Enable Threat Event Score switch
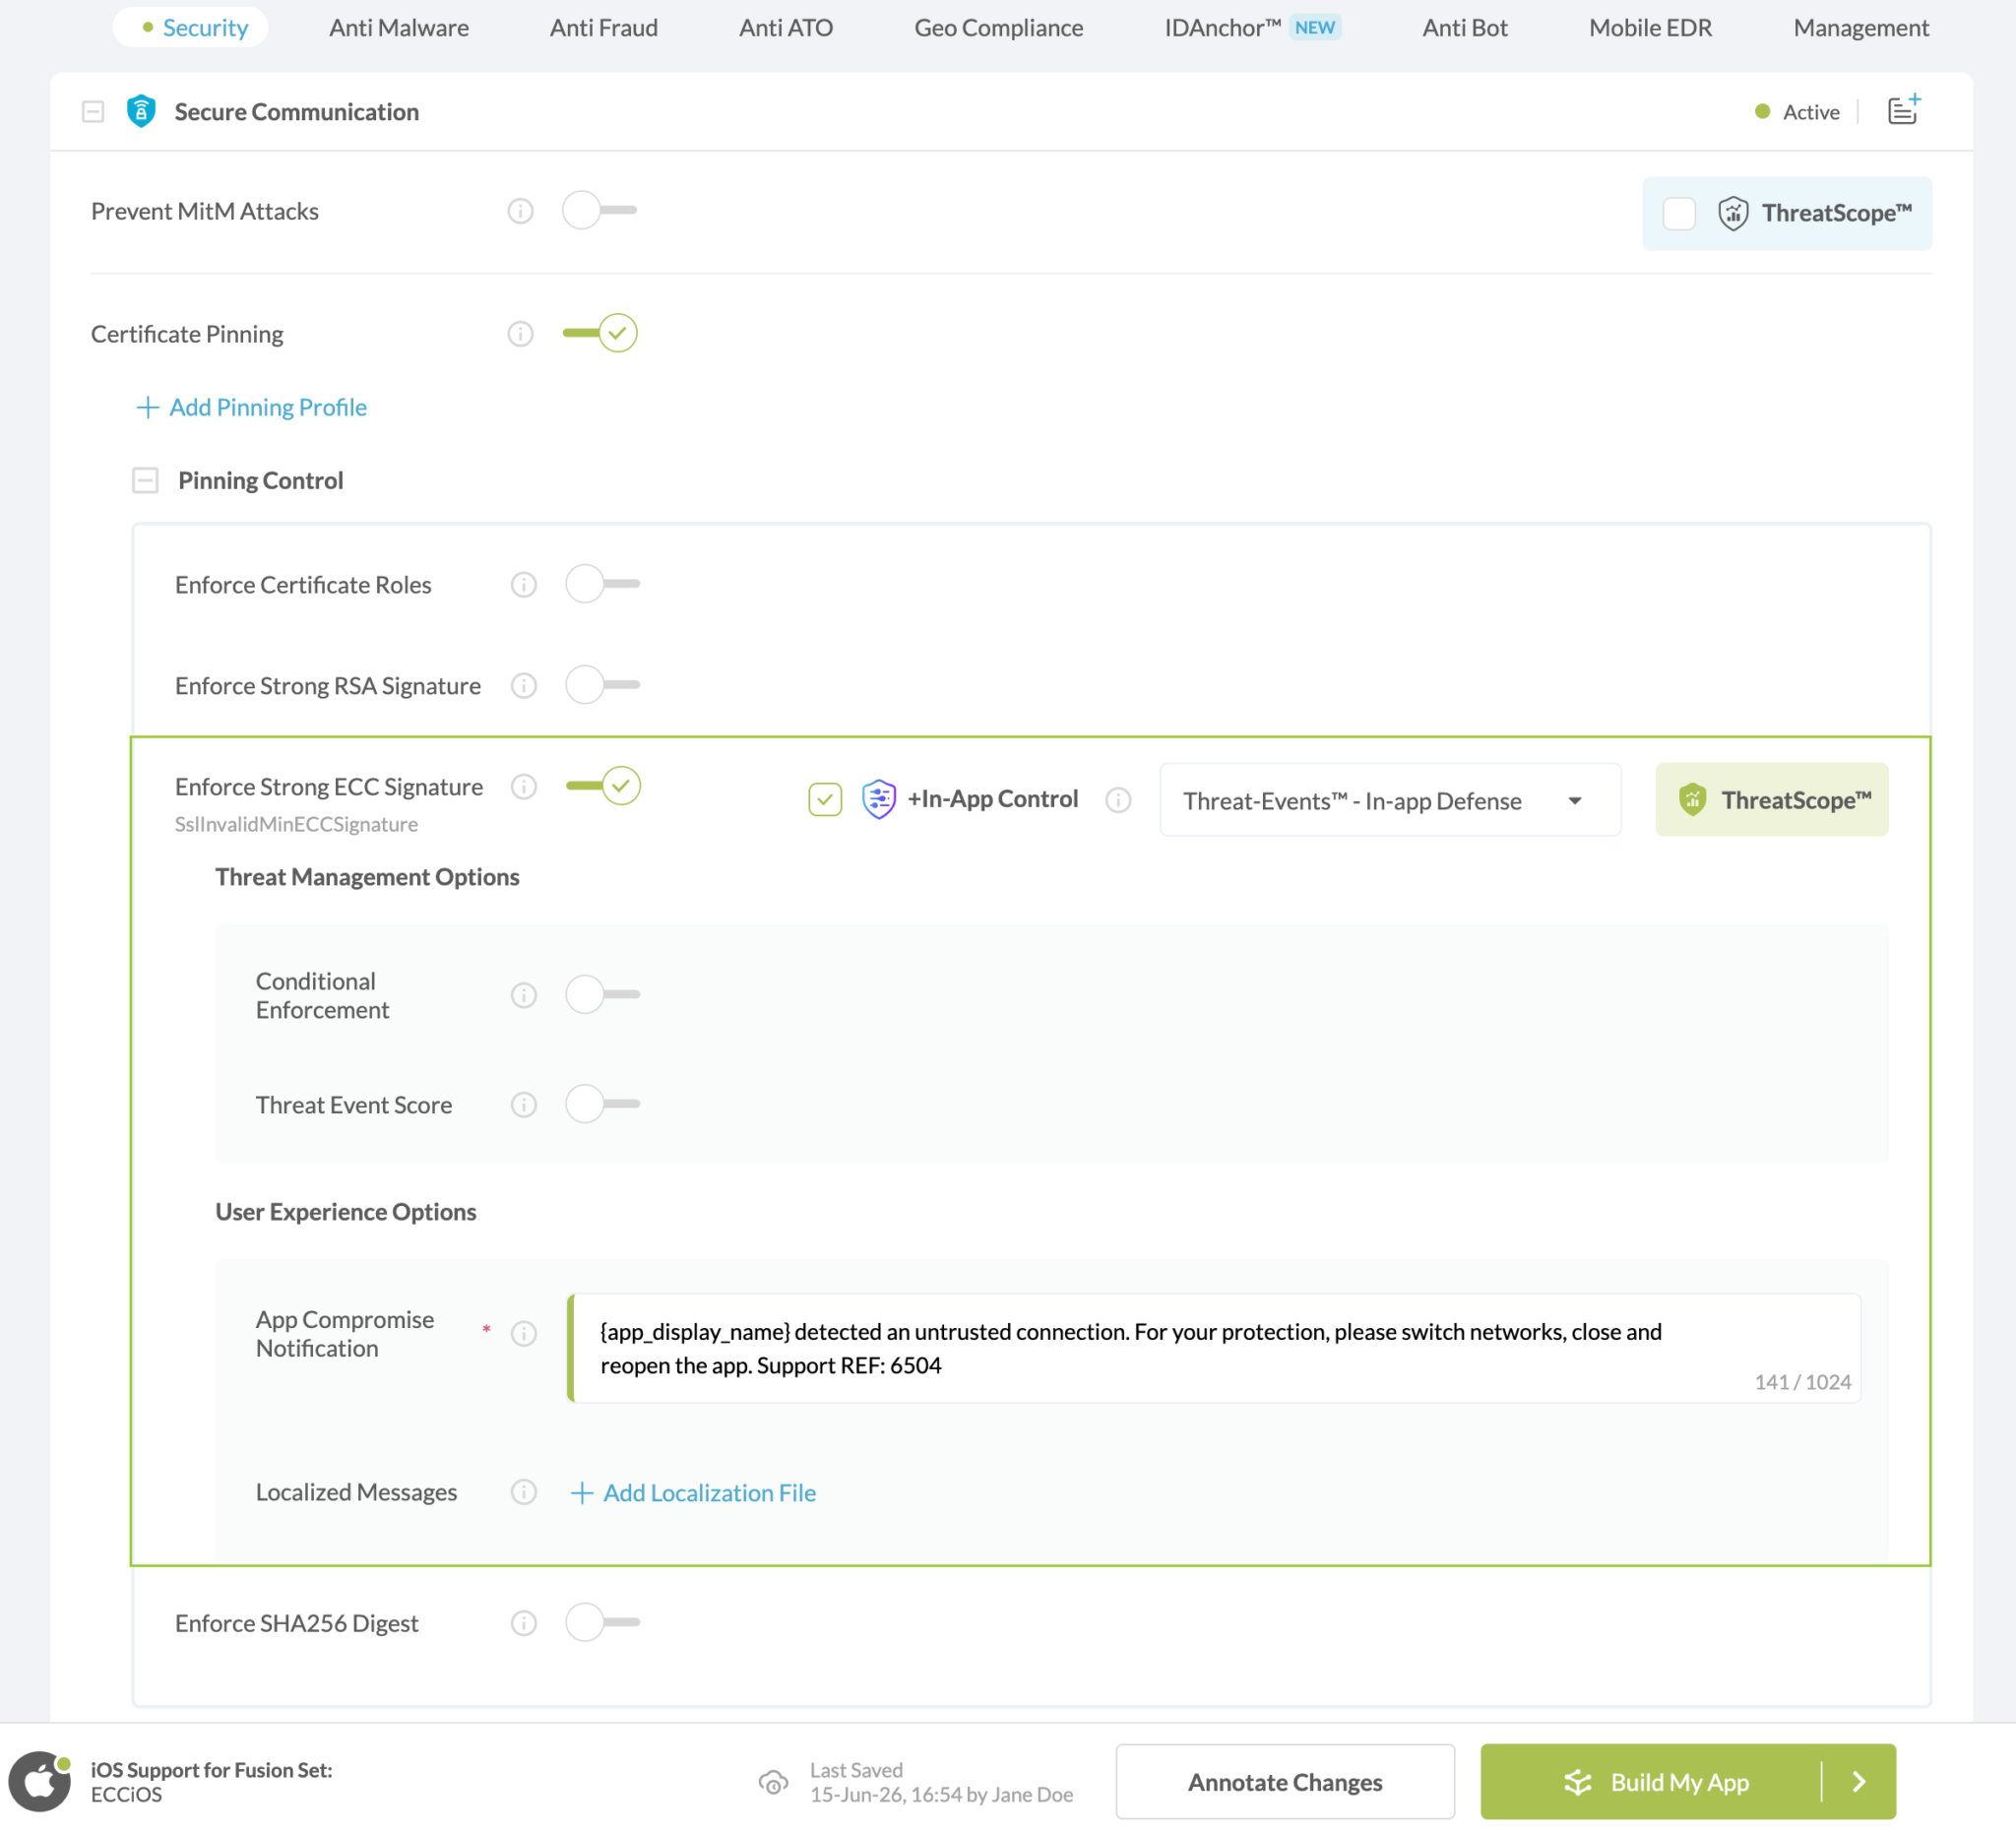 pyautogui.click(x=603, y=1104)
